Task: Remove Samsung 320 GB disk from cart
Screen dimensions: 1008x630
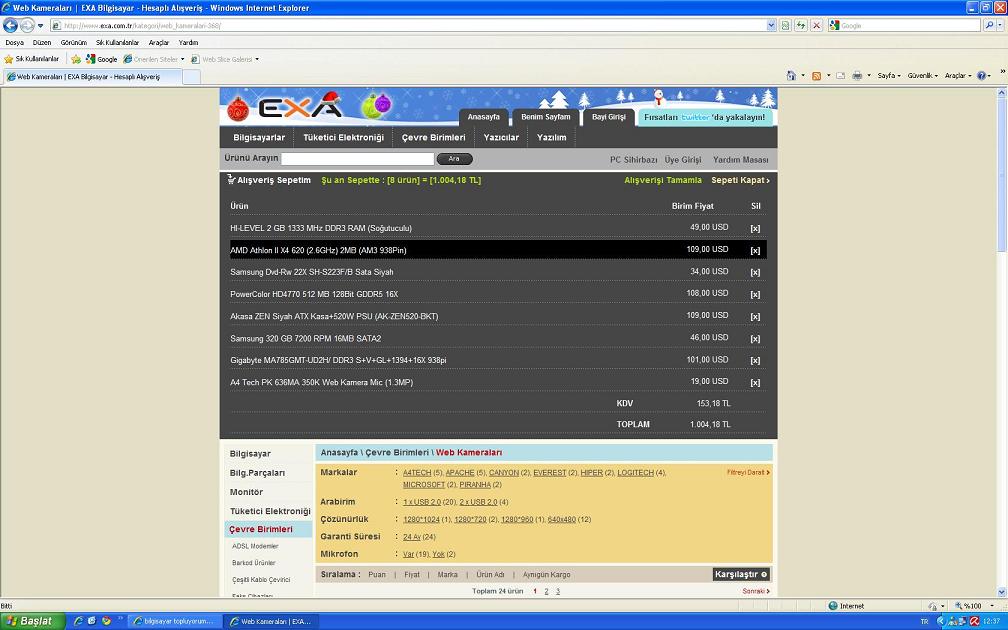Action: [755, 339]
